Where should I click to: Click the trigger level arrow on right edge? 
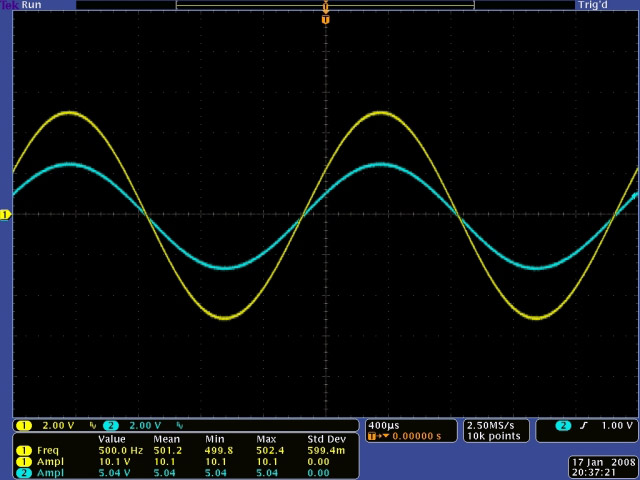(x=634, y=189)
